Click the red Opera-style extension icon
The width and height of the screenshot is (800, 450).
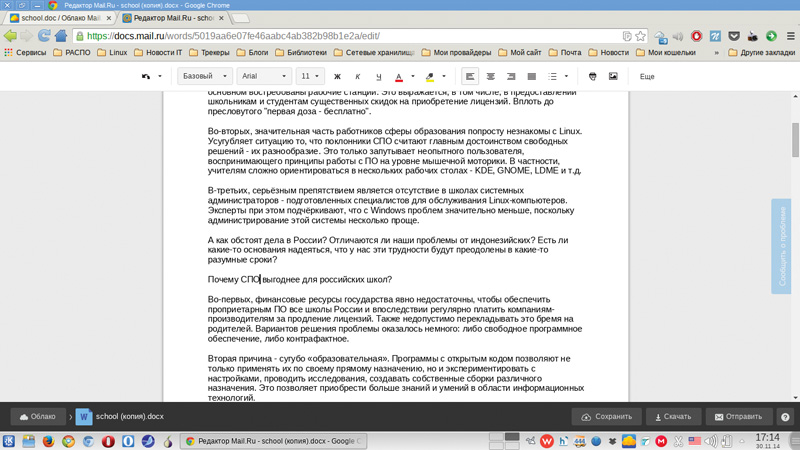[696, 36]
